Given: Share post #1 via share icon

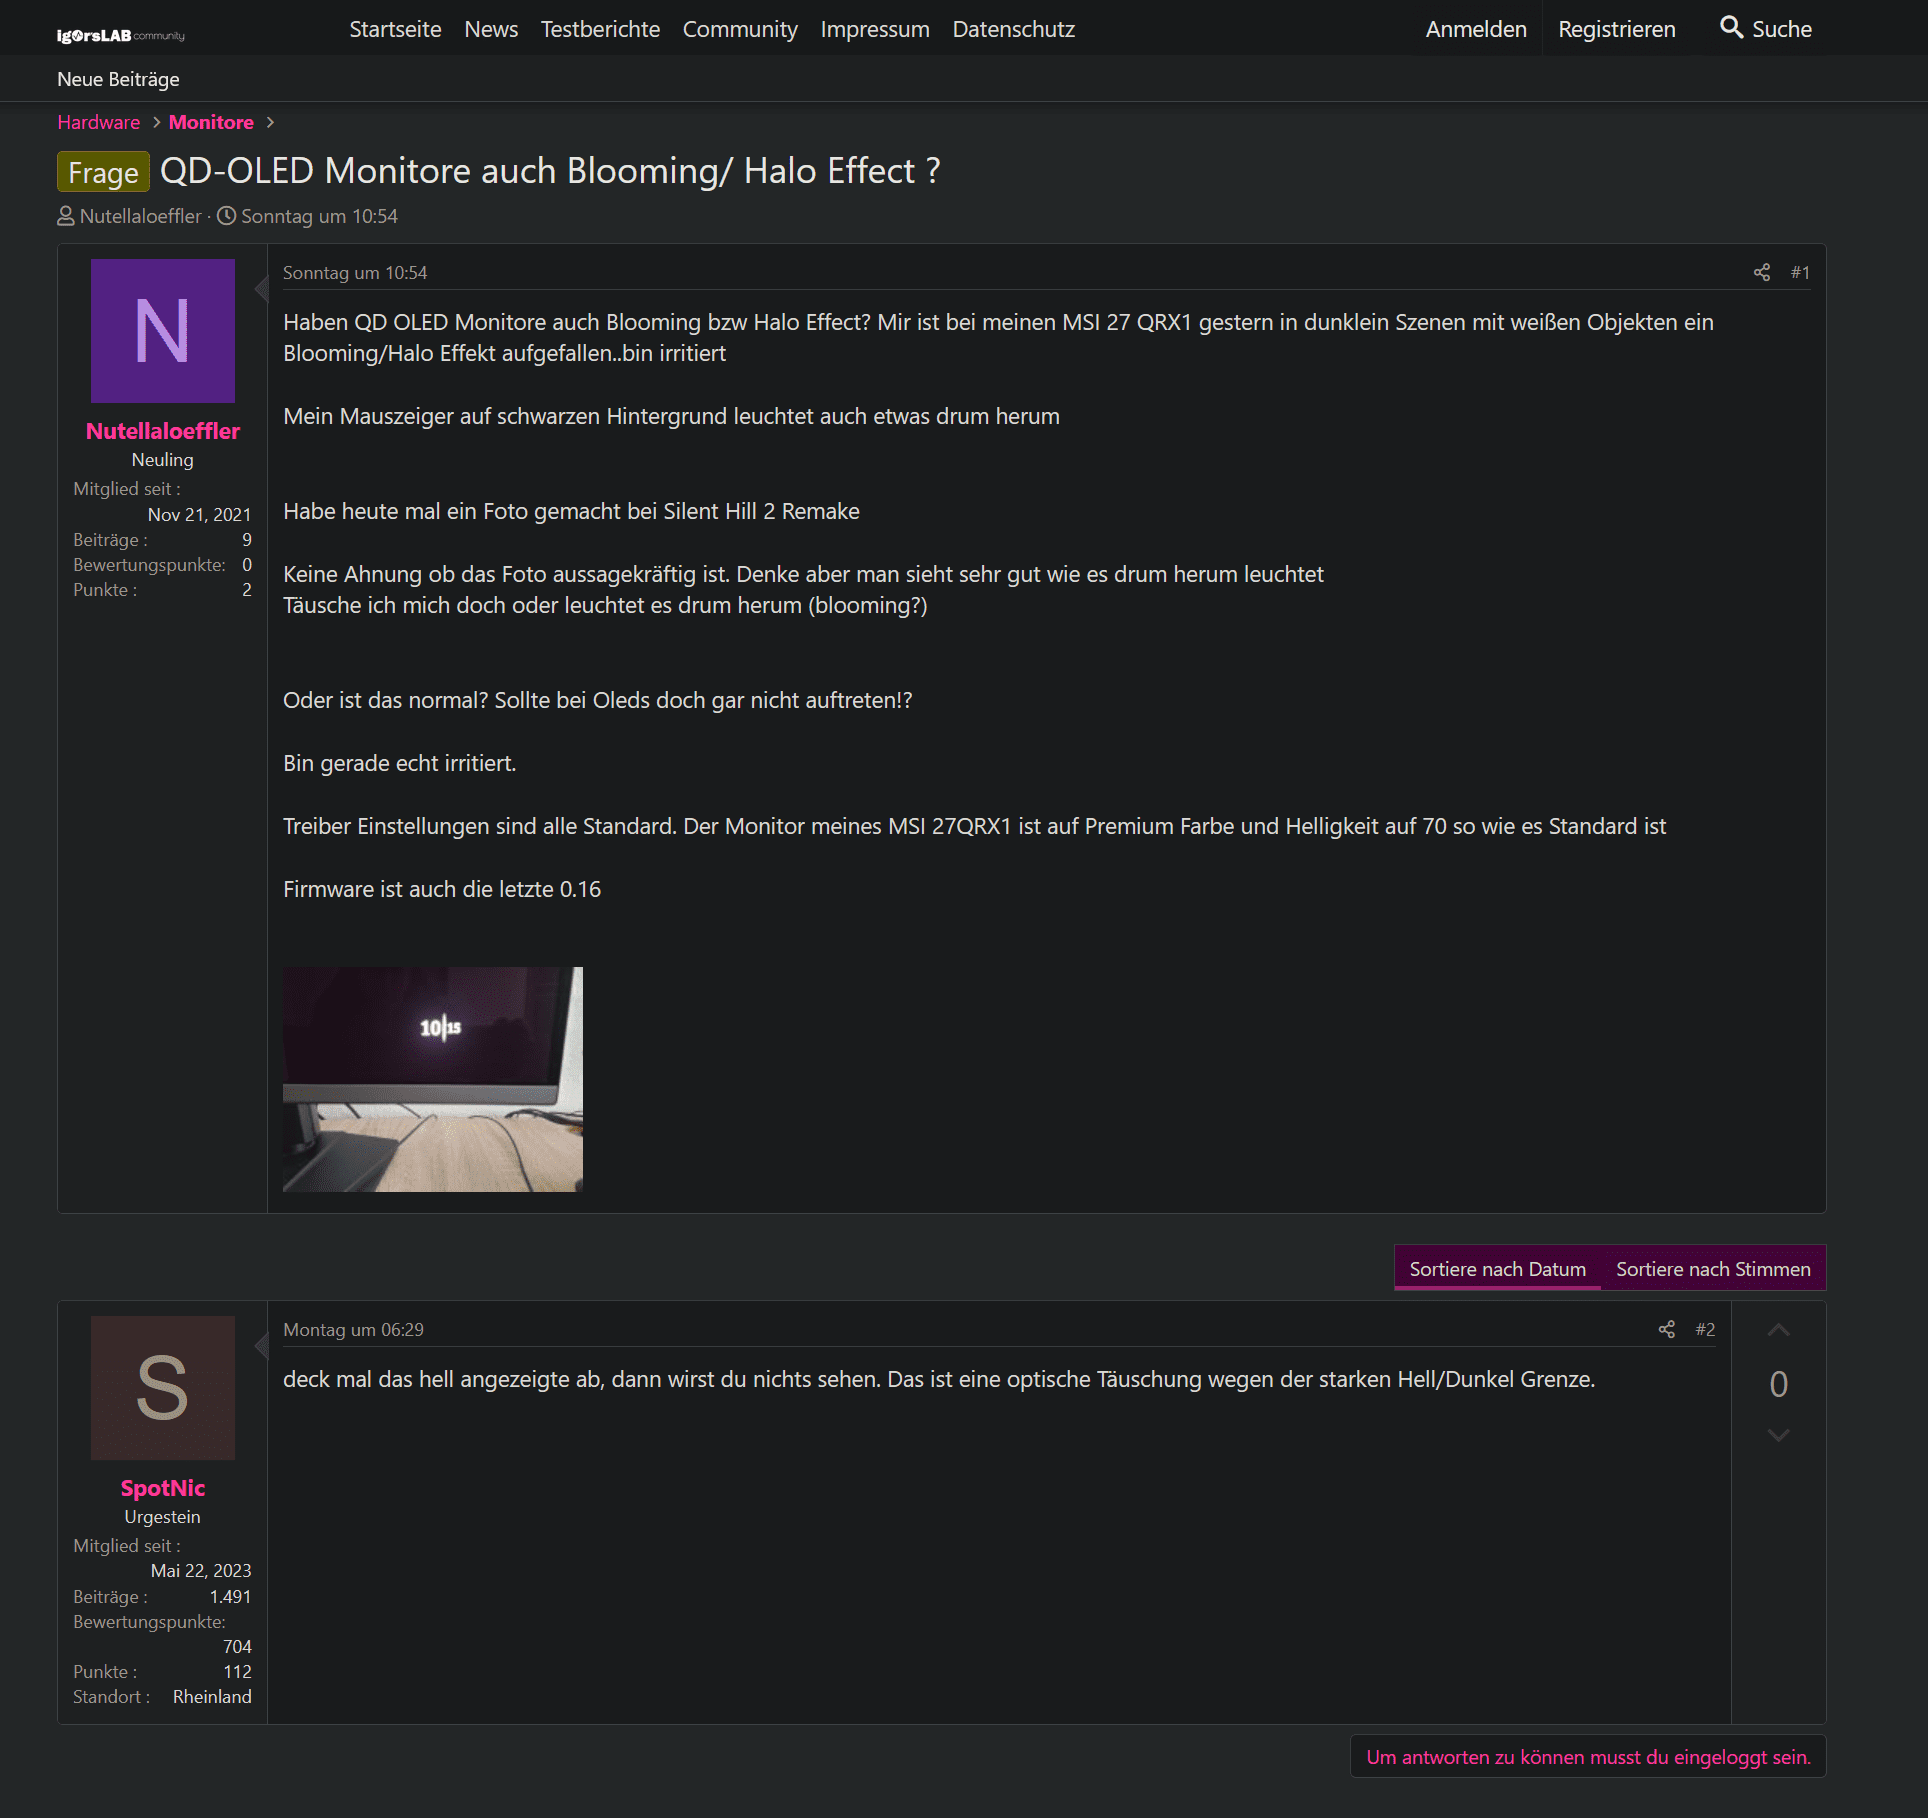Looking at the screenshot, I should click(1762, 272).
